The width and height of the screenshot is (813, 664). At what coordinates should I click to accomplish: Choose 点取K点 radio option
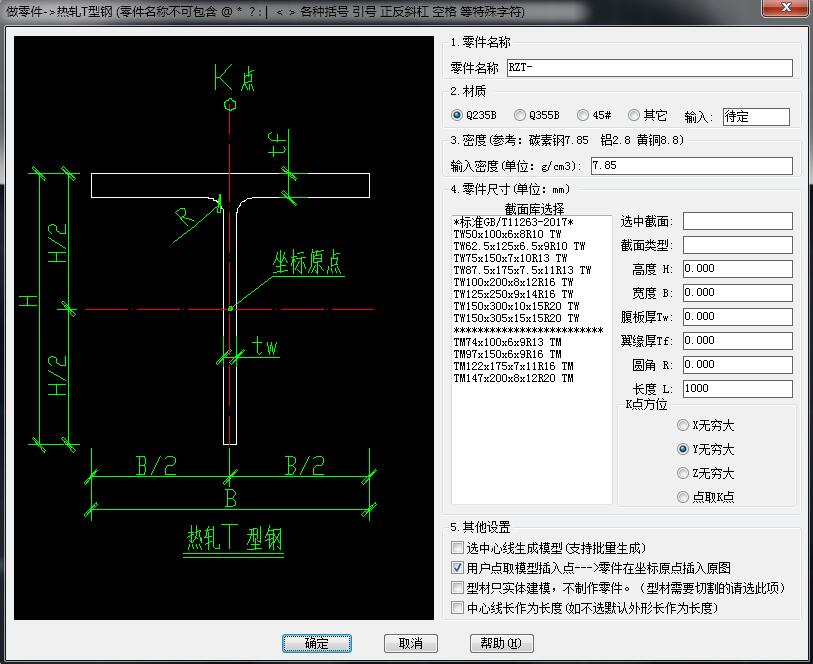[x=683, y=497]
